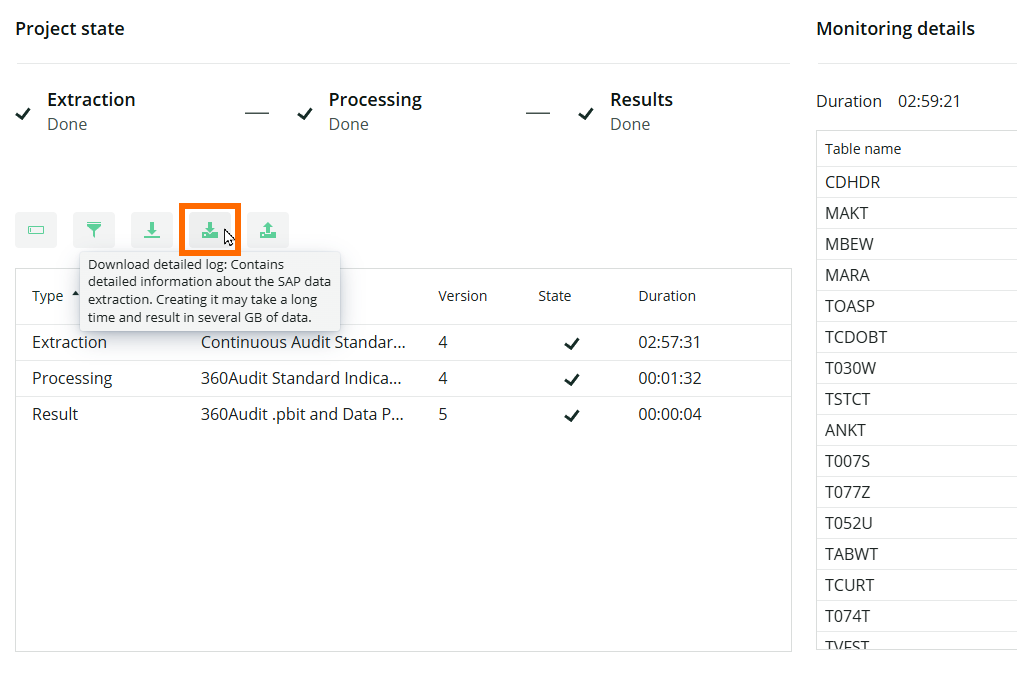Click the simple download icon in the toolbar
The height and width of the screenshot is (673, 1017).
(x=152, y=230)
